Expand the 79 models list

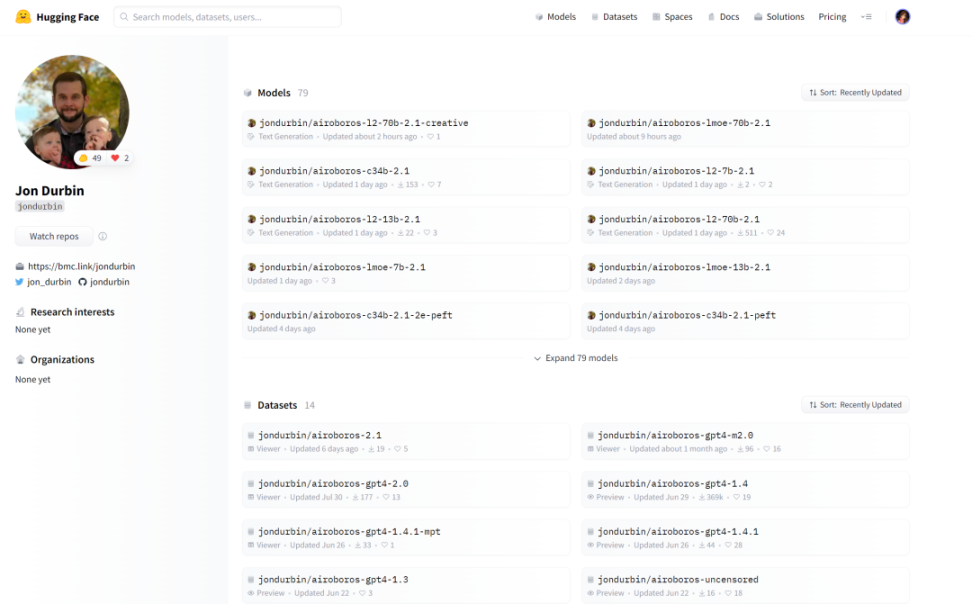[575, 358]
